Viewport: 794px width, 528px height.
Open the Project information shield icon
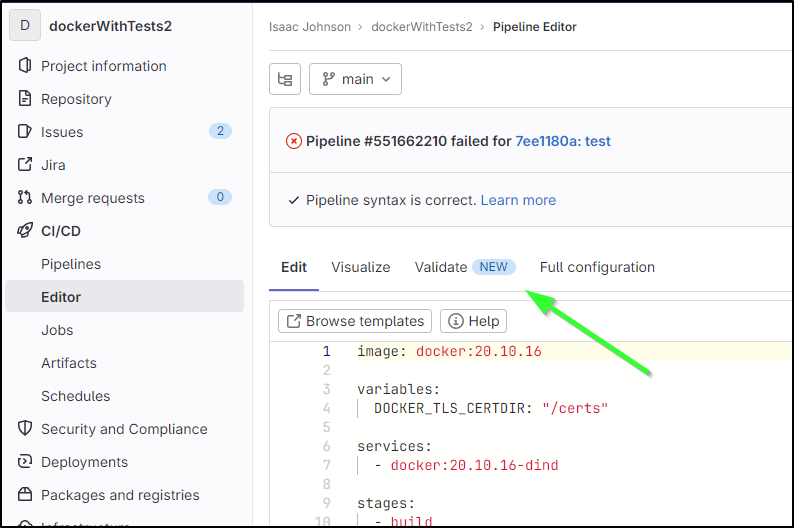coord(25,65)
